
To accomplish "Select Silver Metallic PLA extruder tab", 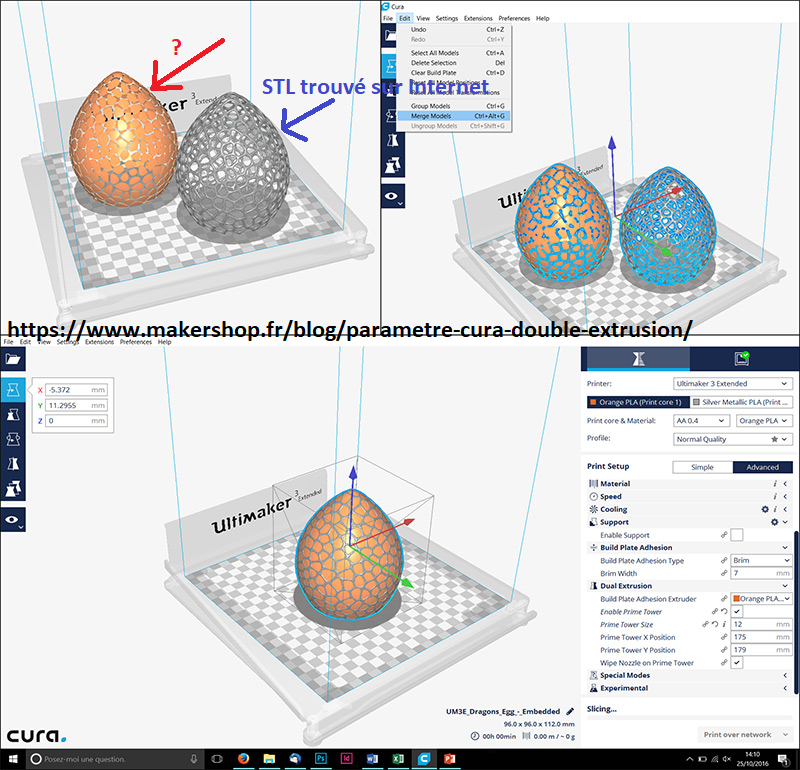I will pos(742,402).
